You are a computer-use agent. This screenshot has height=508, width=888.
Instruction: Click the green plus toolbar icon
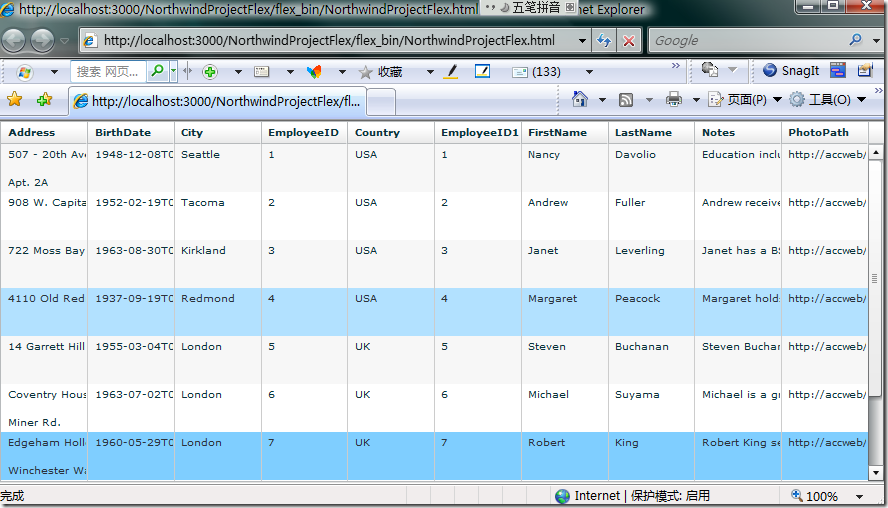[210, 72]
